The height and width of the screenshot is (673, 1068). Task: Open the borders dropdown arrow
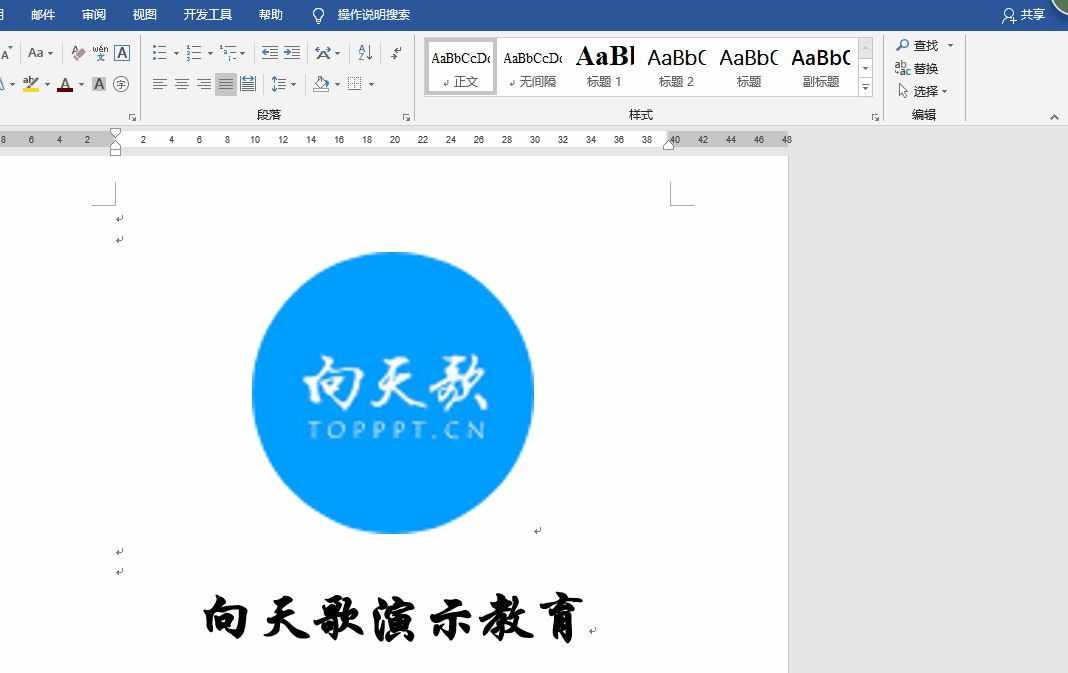click(371, 84)
